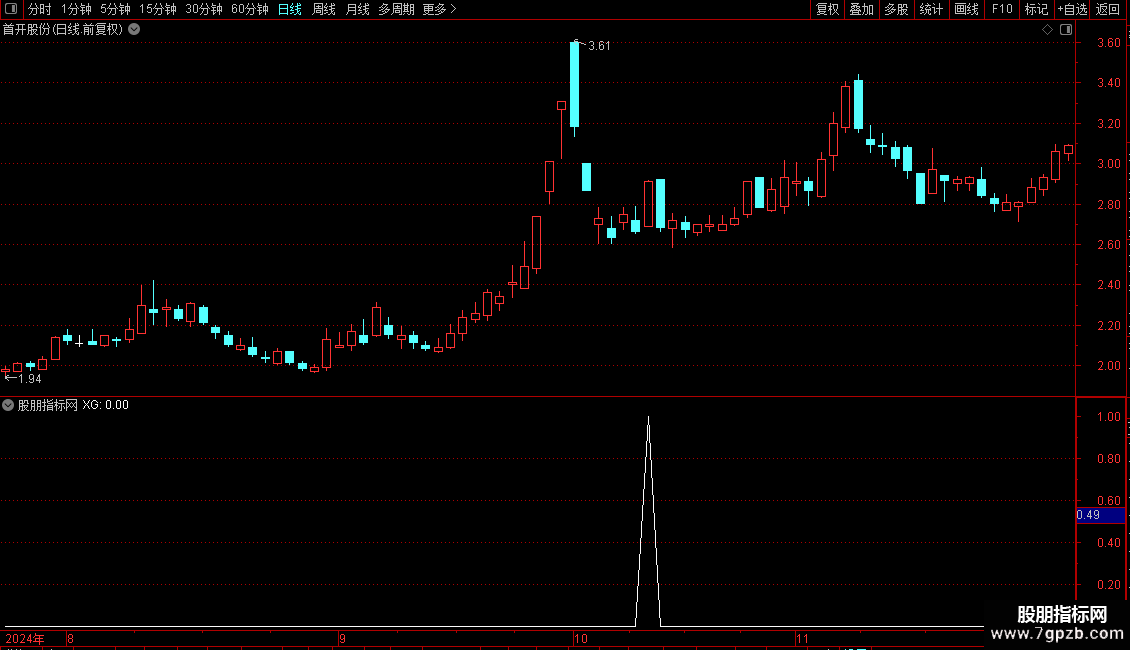The width and height of the screenshot is (1130, 650).
Task: Activate the 画线 drawing tool
Action: click(x=966, y=9)
